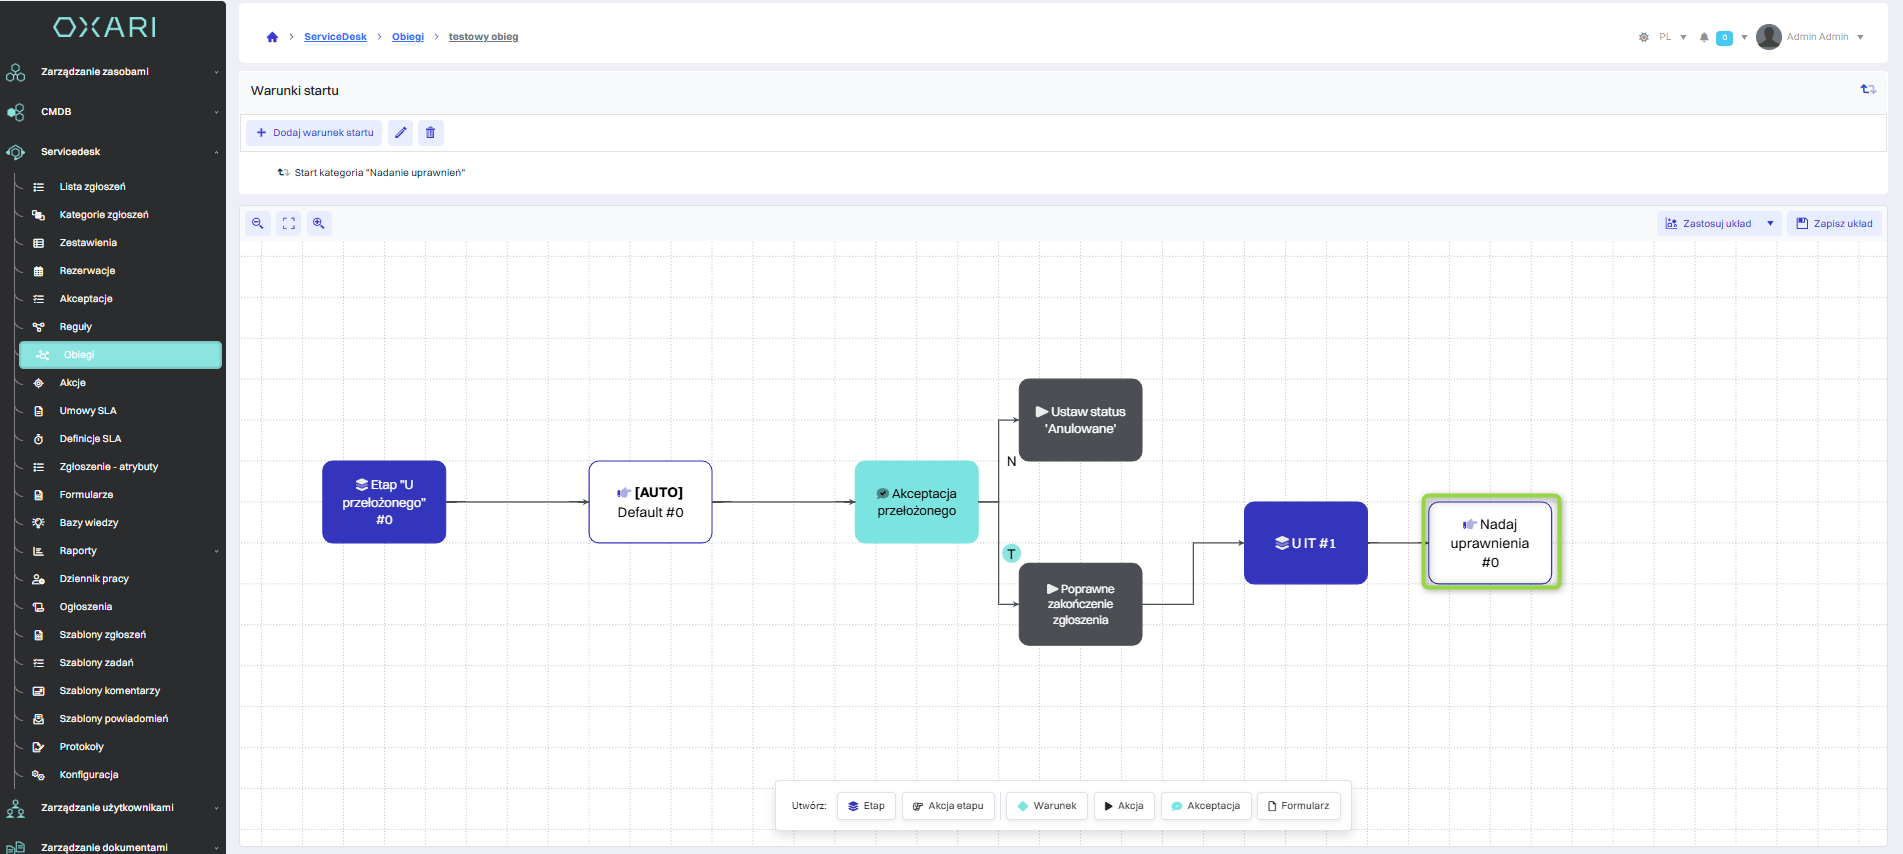Click the pencil edit start condition icon

click(x=401, y=132)
